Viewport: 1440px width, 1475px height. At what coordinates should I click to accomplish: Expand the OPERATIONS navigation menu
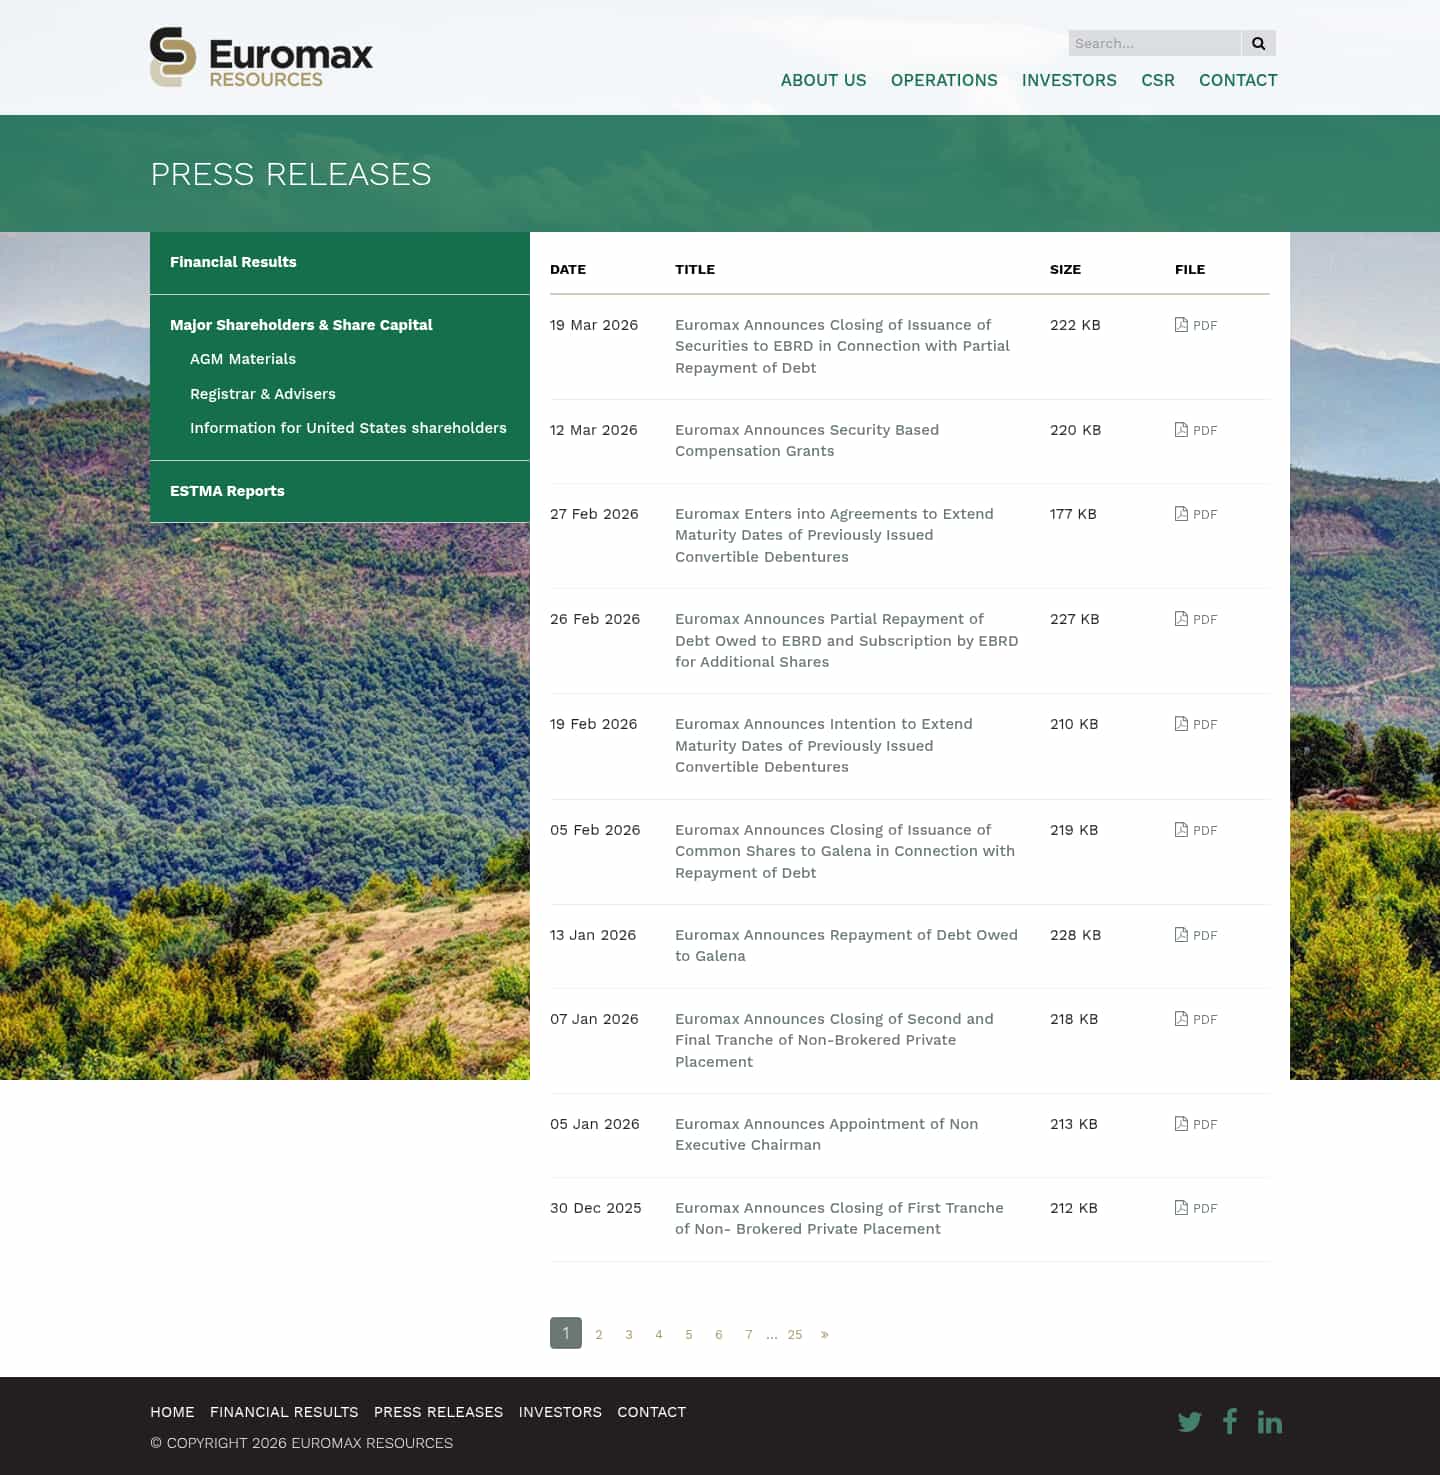(943, 80)
